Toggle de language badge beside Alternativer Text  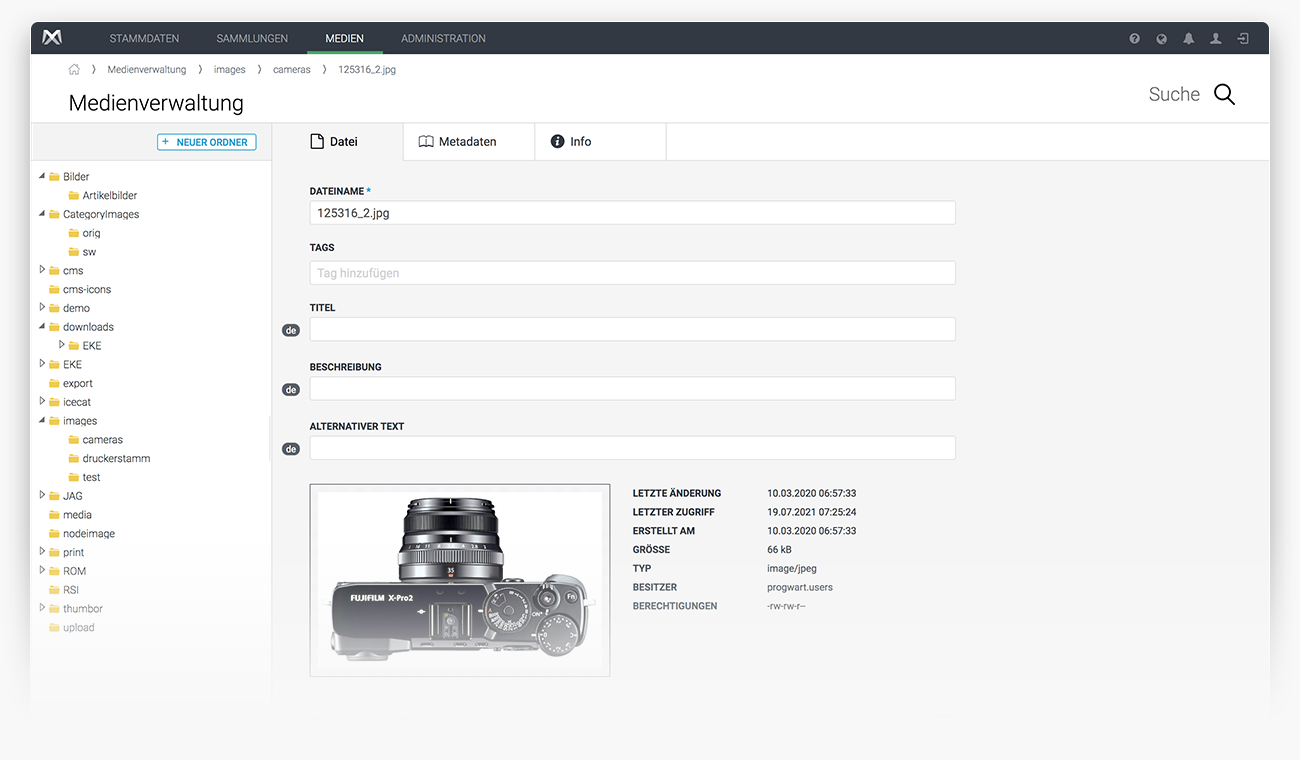click(291, 449)
